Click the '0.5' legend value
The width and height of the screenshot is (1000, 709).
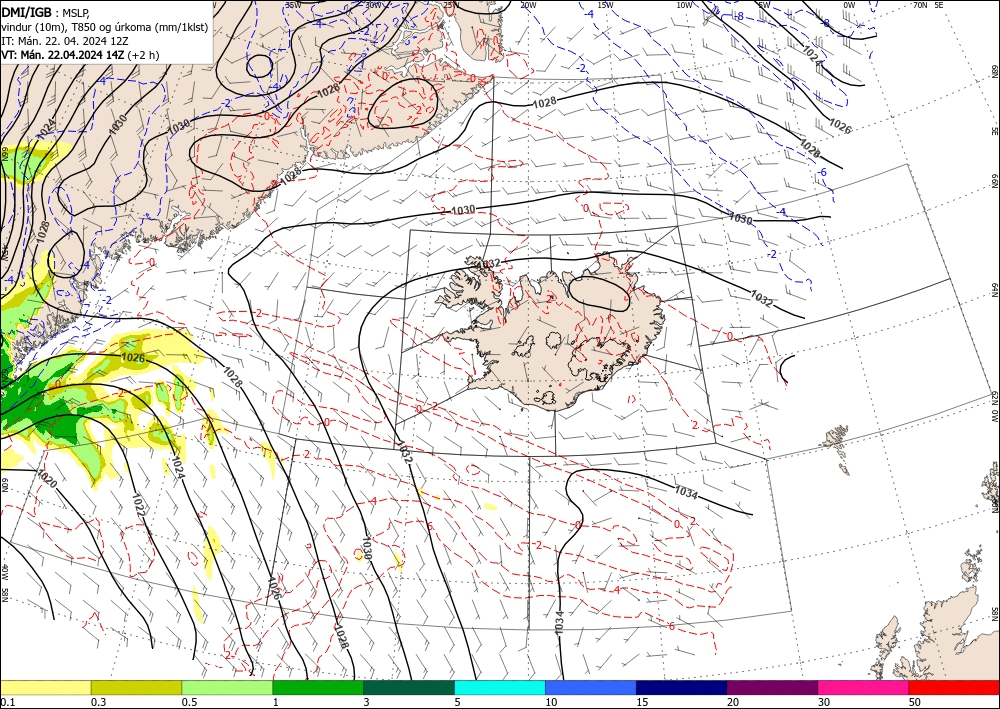[189, 702]
